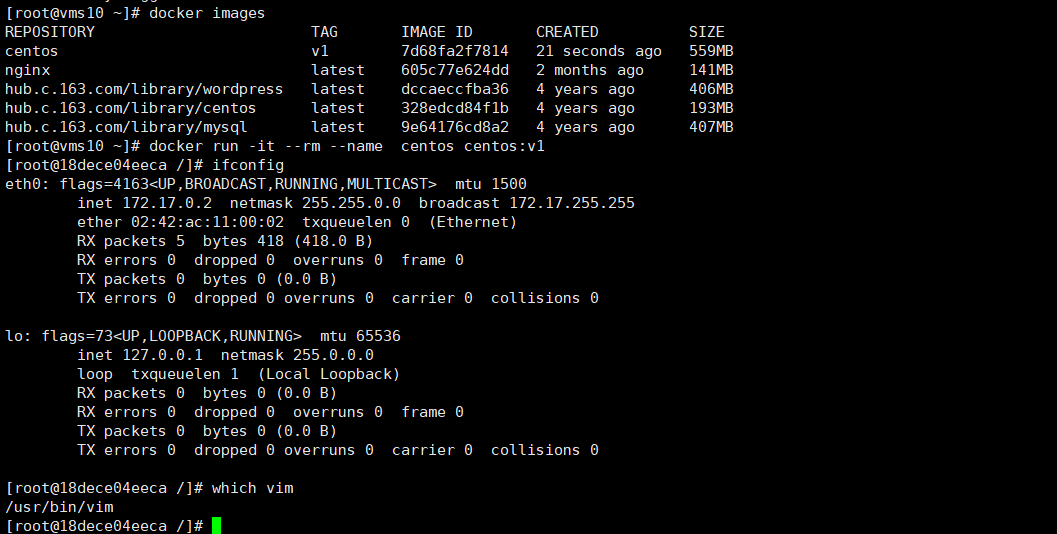Click the docker images command text
Image resolution: width=1057 pixels, height=534 pixels.
tap(207, 13)
